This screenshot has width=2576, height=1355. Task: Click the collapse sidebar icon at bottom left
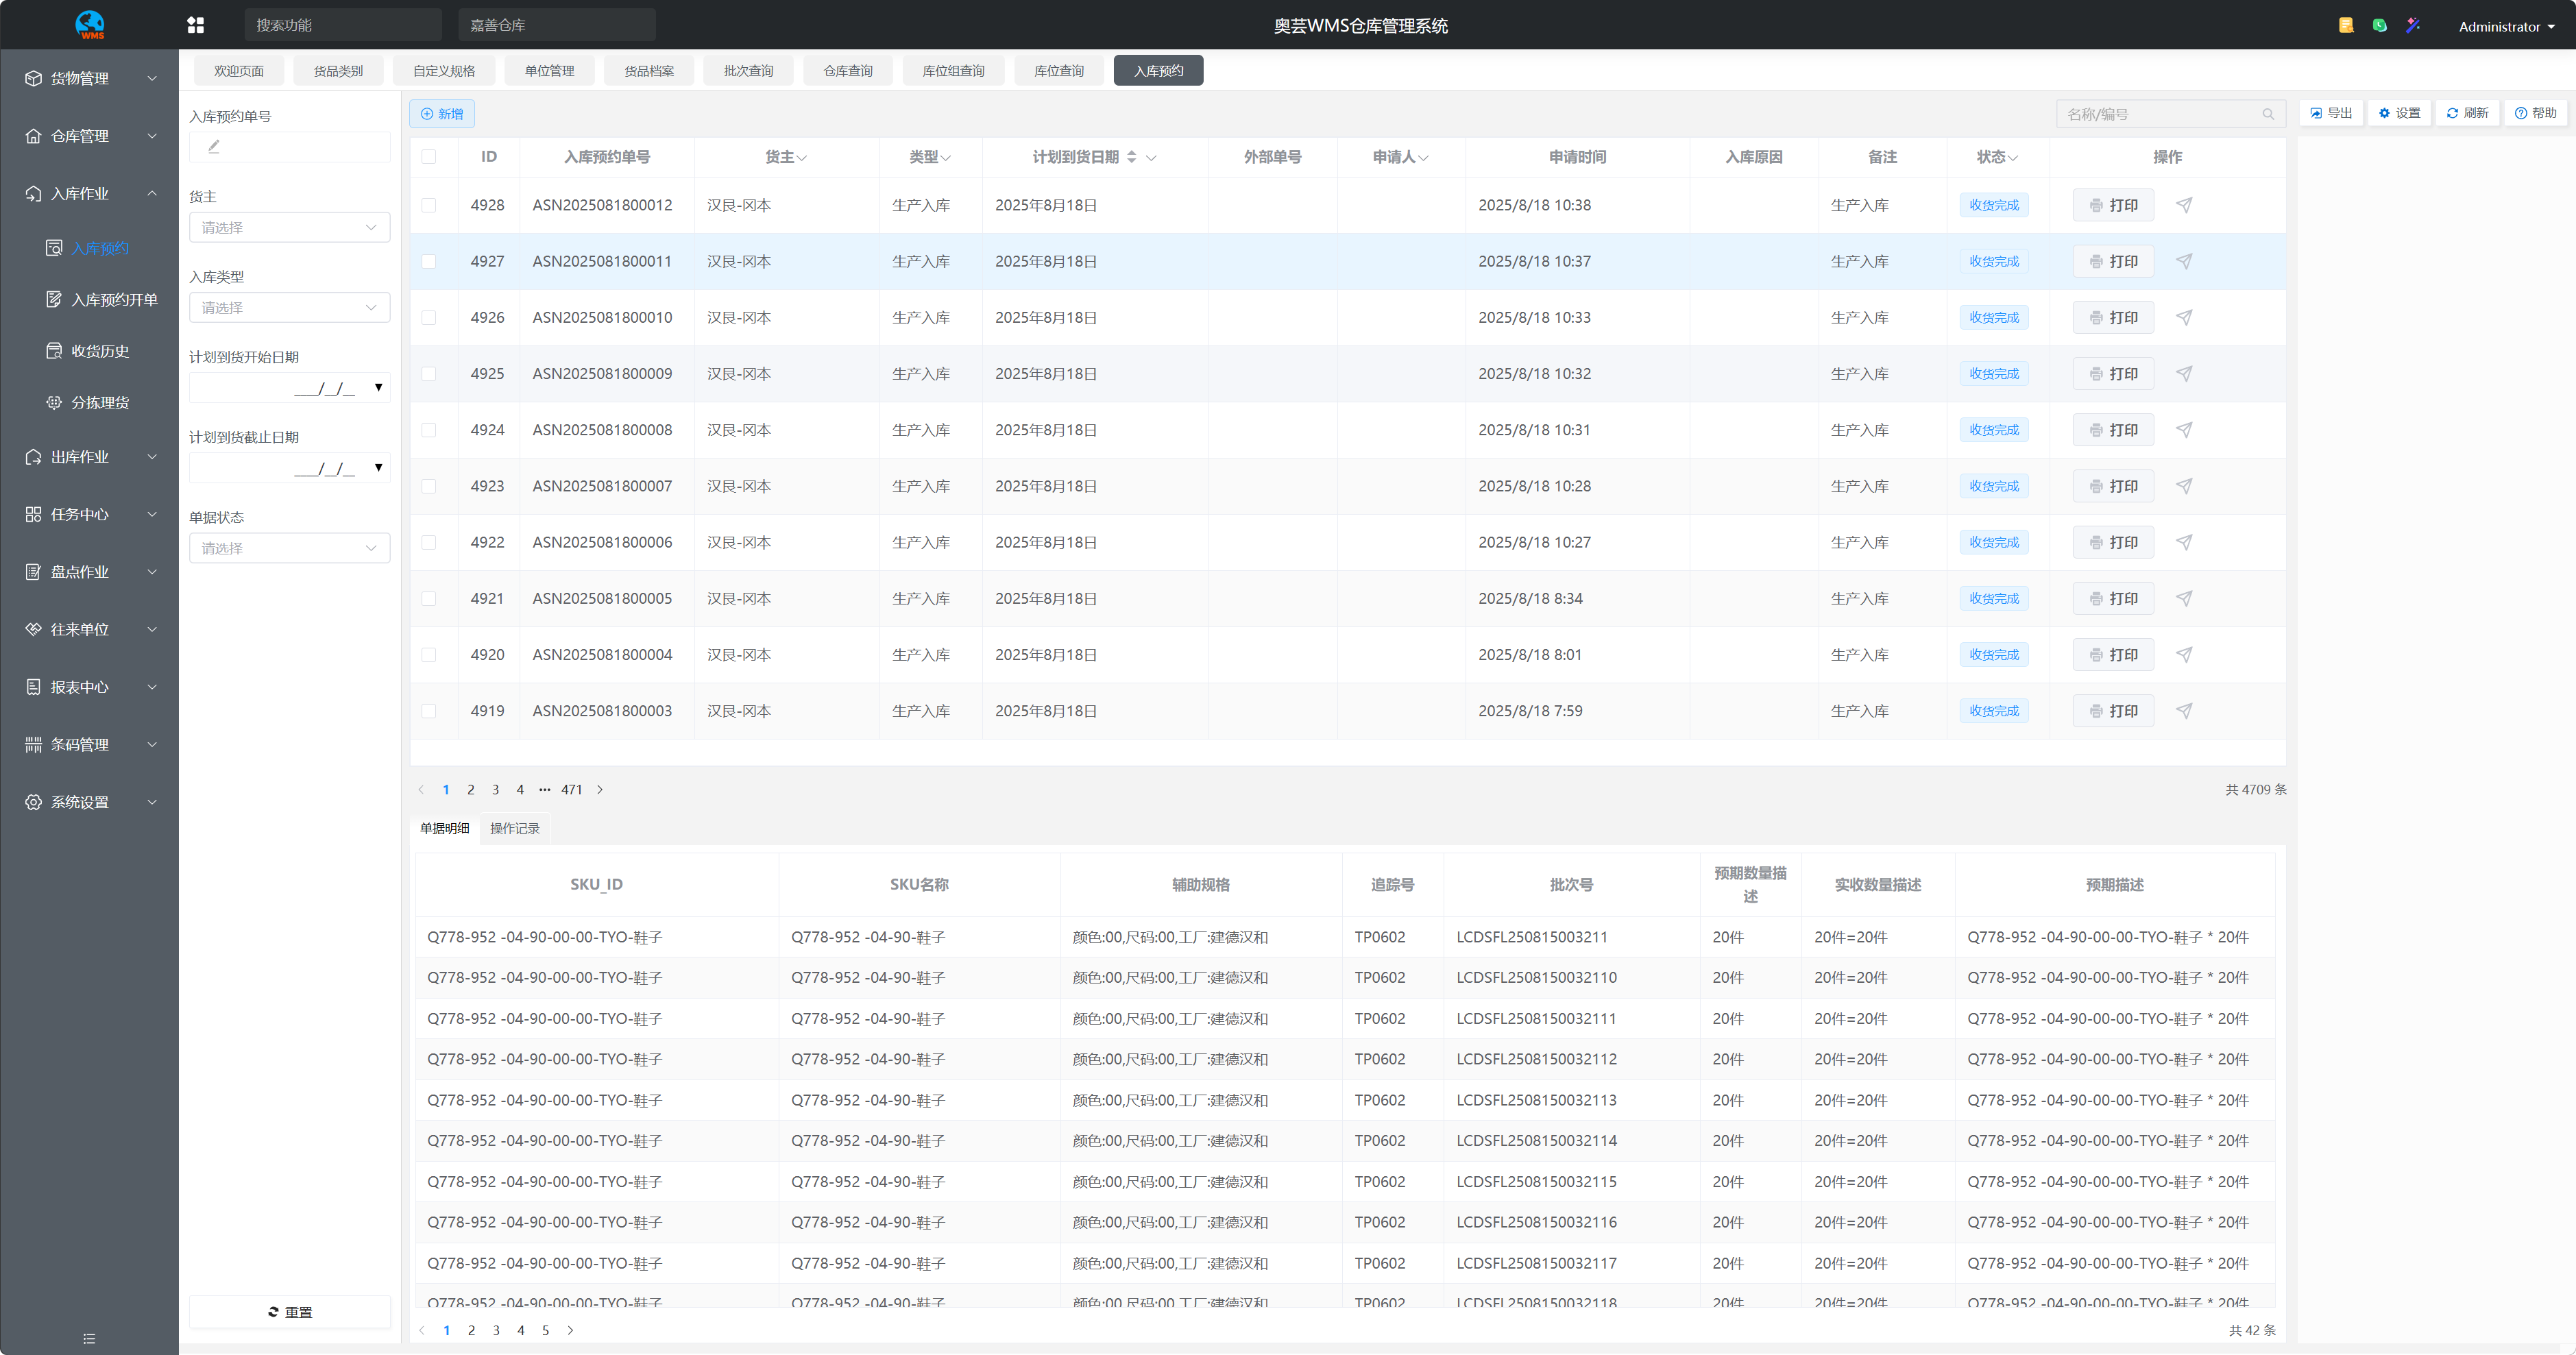coord(89,1338)
